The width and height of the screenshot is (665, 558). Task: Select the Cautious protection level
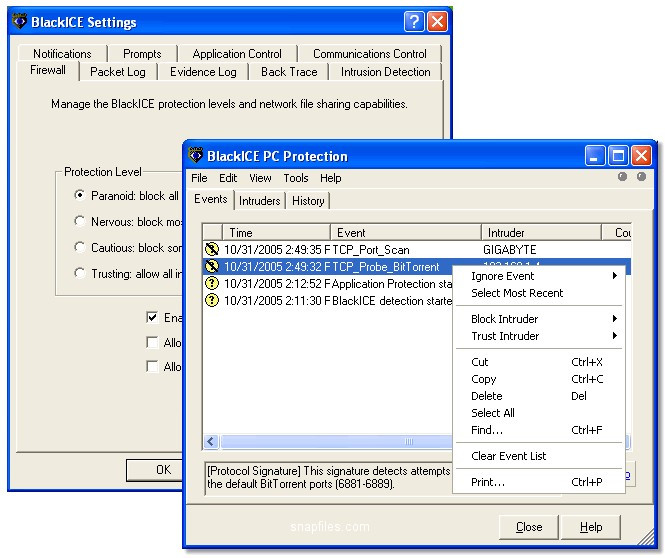coord(79,247)
